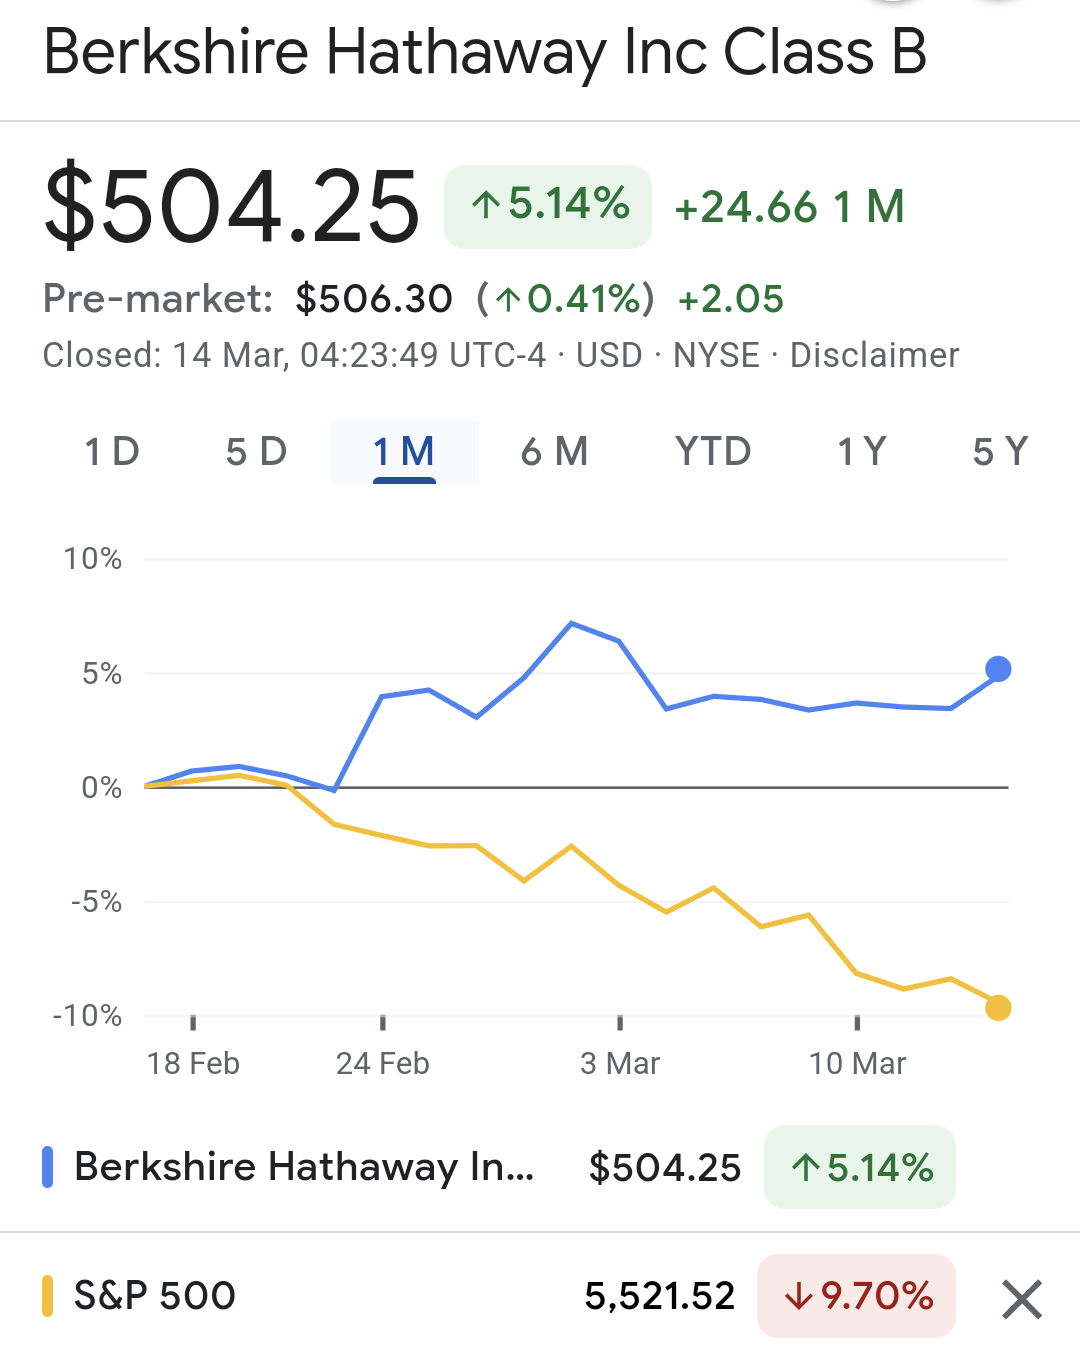Click the Berkshire Hathaway Inc Class B title
The height and width of the screenshot is (1357, 1080).
[486, 52]
